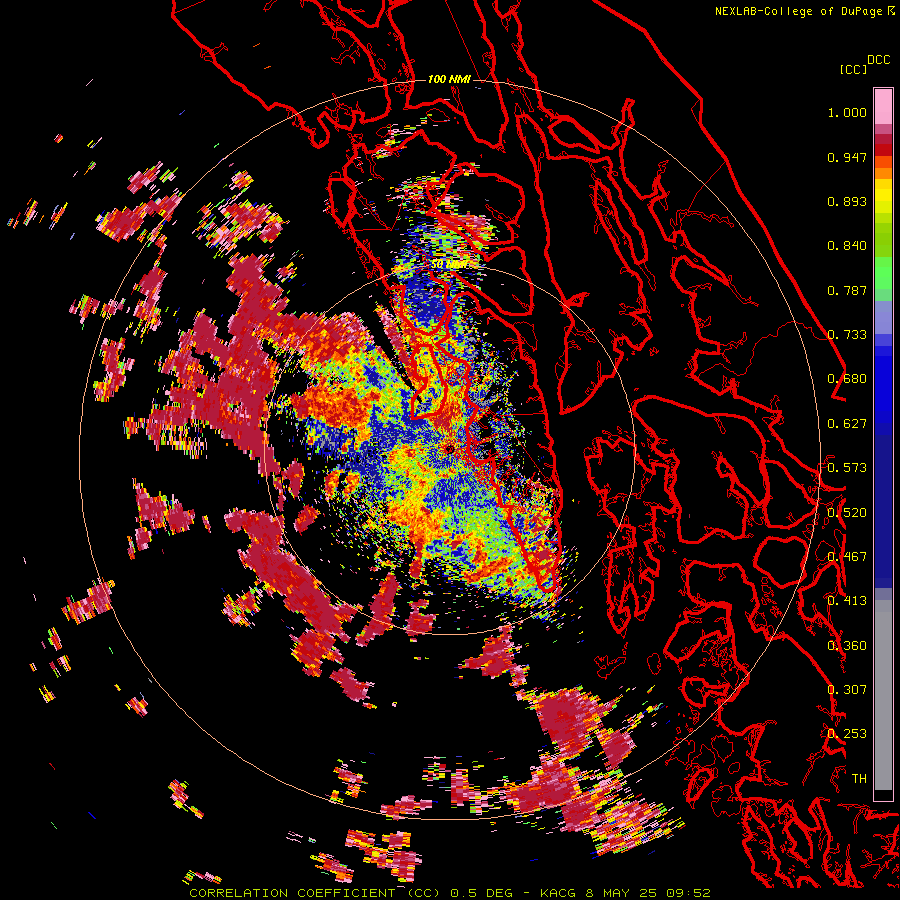The height and width of the screenshot is (900, 900).
Task: Click the radar site center marker
Action: 448,447
